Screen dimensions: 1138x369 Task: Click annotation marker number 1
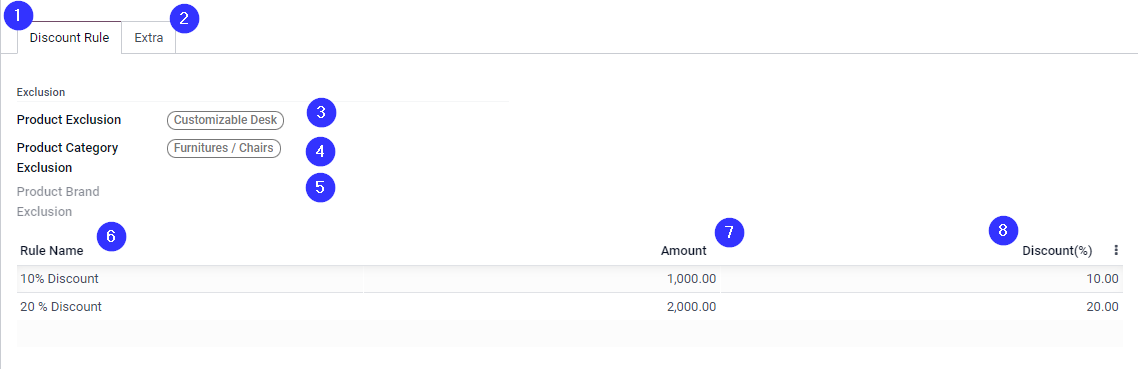click(18, 15)
